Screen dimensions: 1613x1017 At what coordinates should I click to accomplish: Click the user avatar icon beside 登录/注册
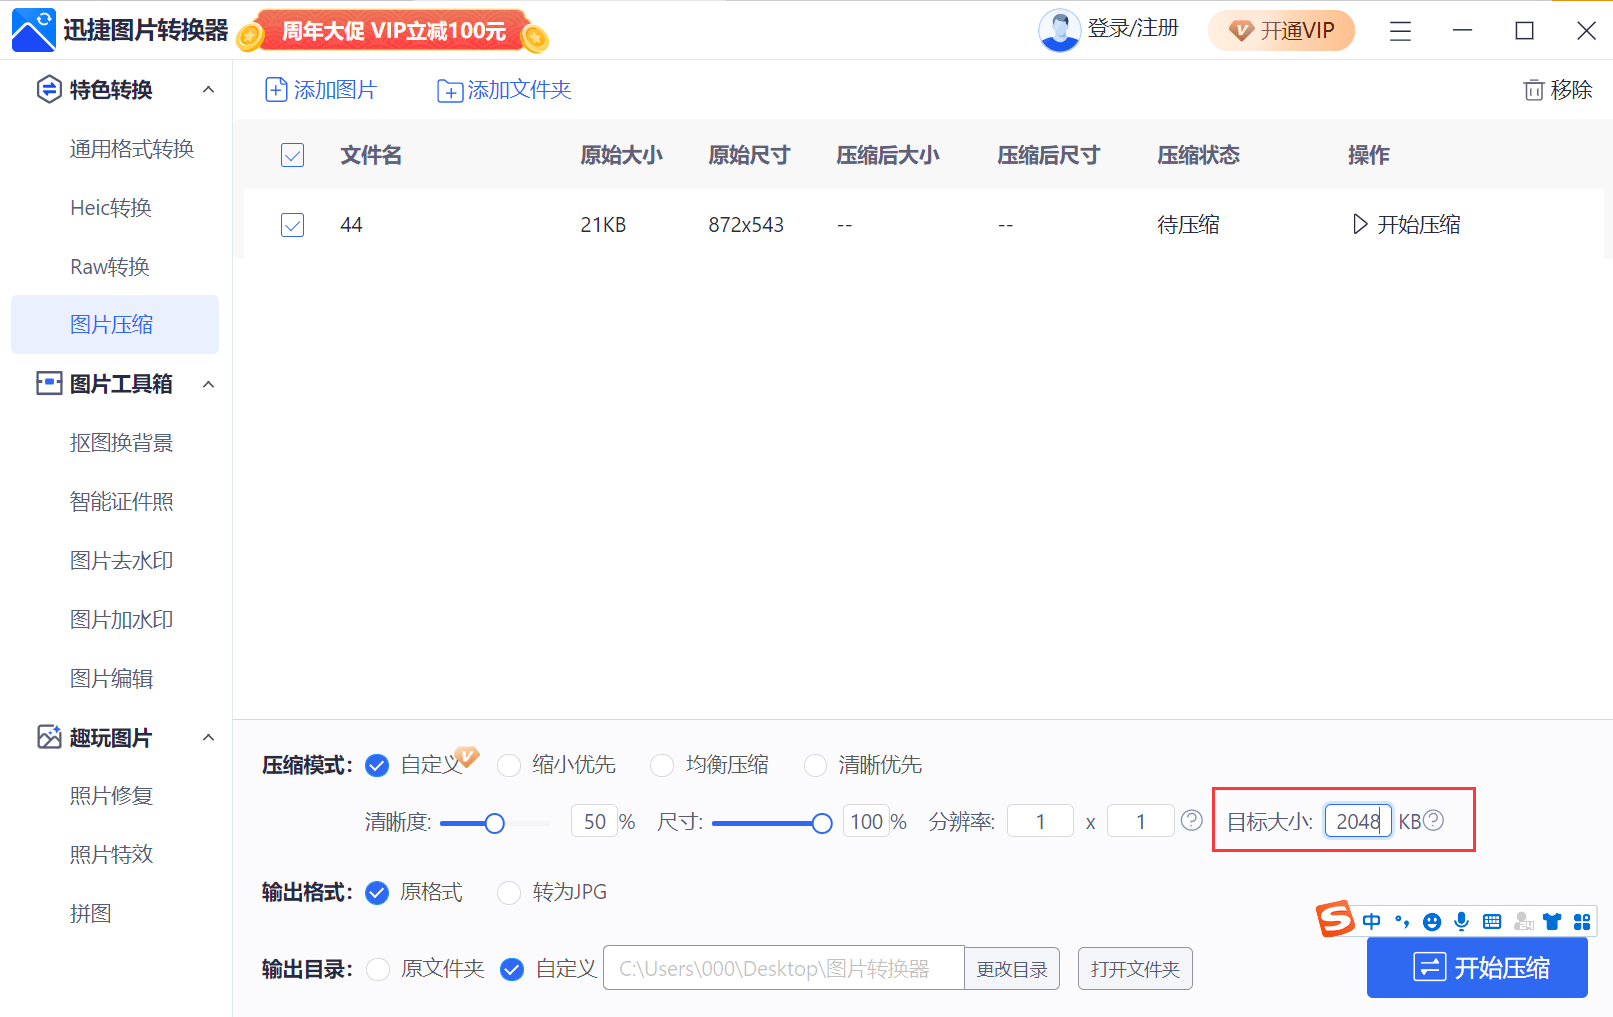pyautogui.click(x=1059, y=30)
